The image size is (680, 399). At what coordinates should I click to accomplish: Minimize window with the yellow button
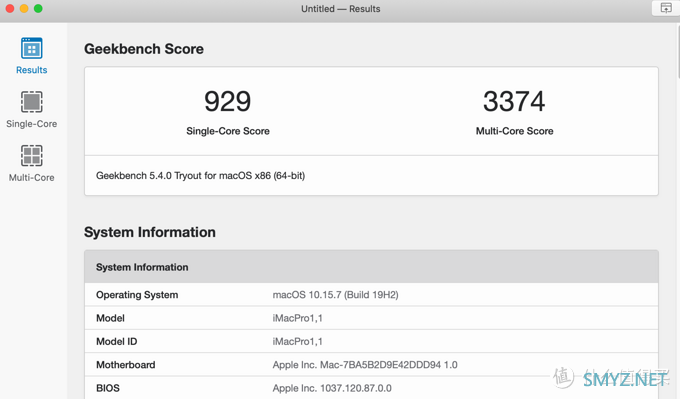(x=24, y=8)
